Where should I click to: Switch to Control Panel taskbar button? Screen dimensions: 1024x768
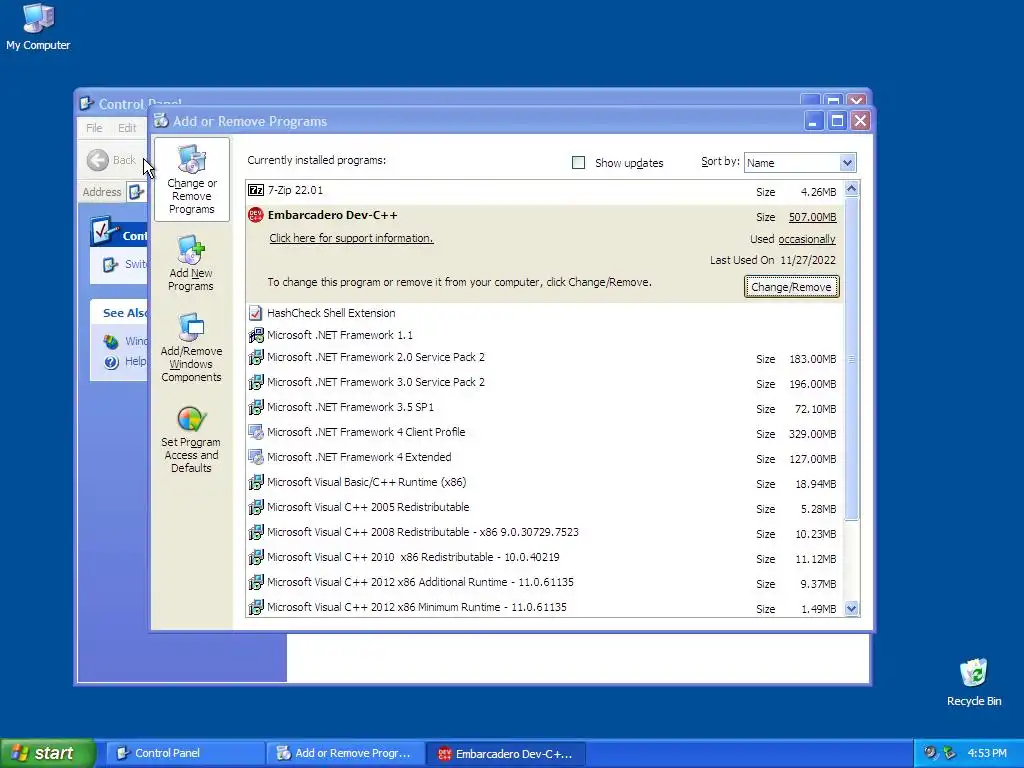click(185, 753)
